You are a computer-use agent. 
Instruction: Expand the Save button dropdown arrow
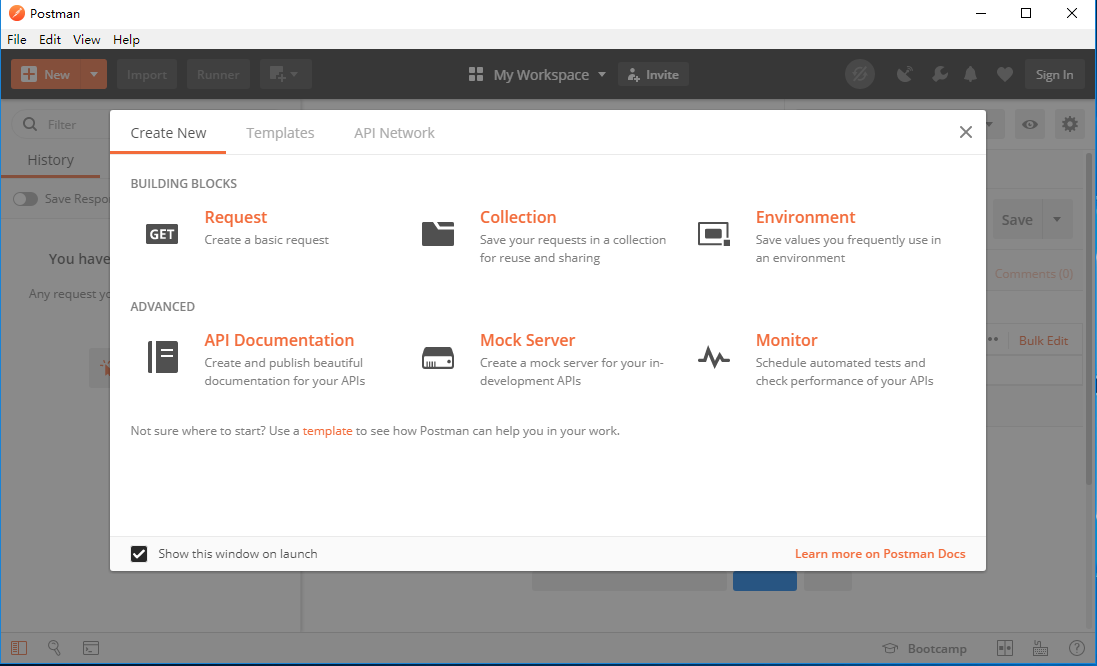[1057, 220]
